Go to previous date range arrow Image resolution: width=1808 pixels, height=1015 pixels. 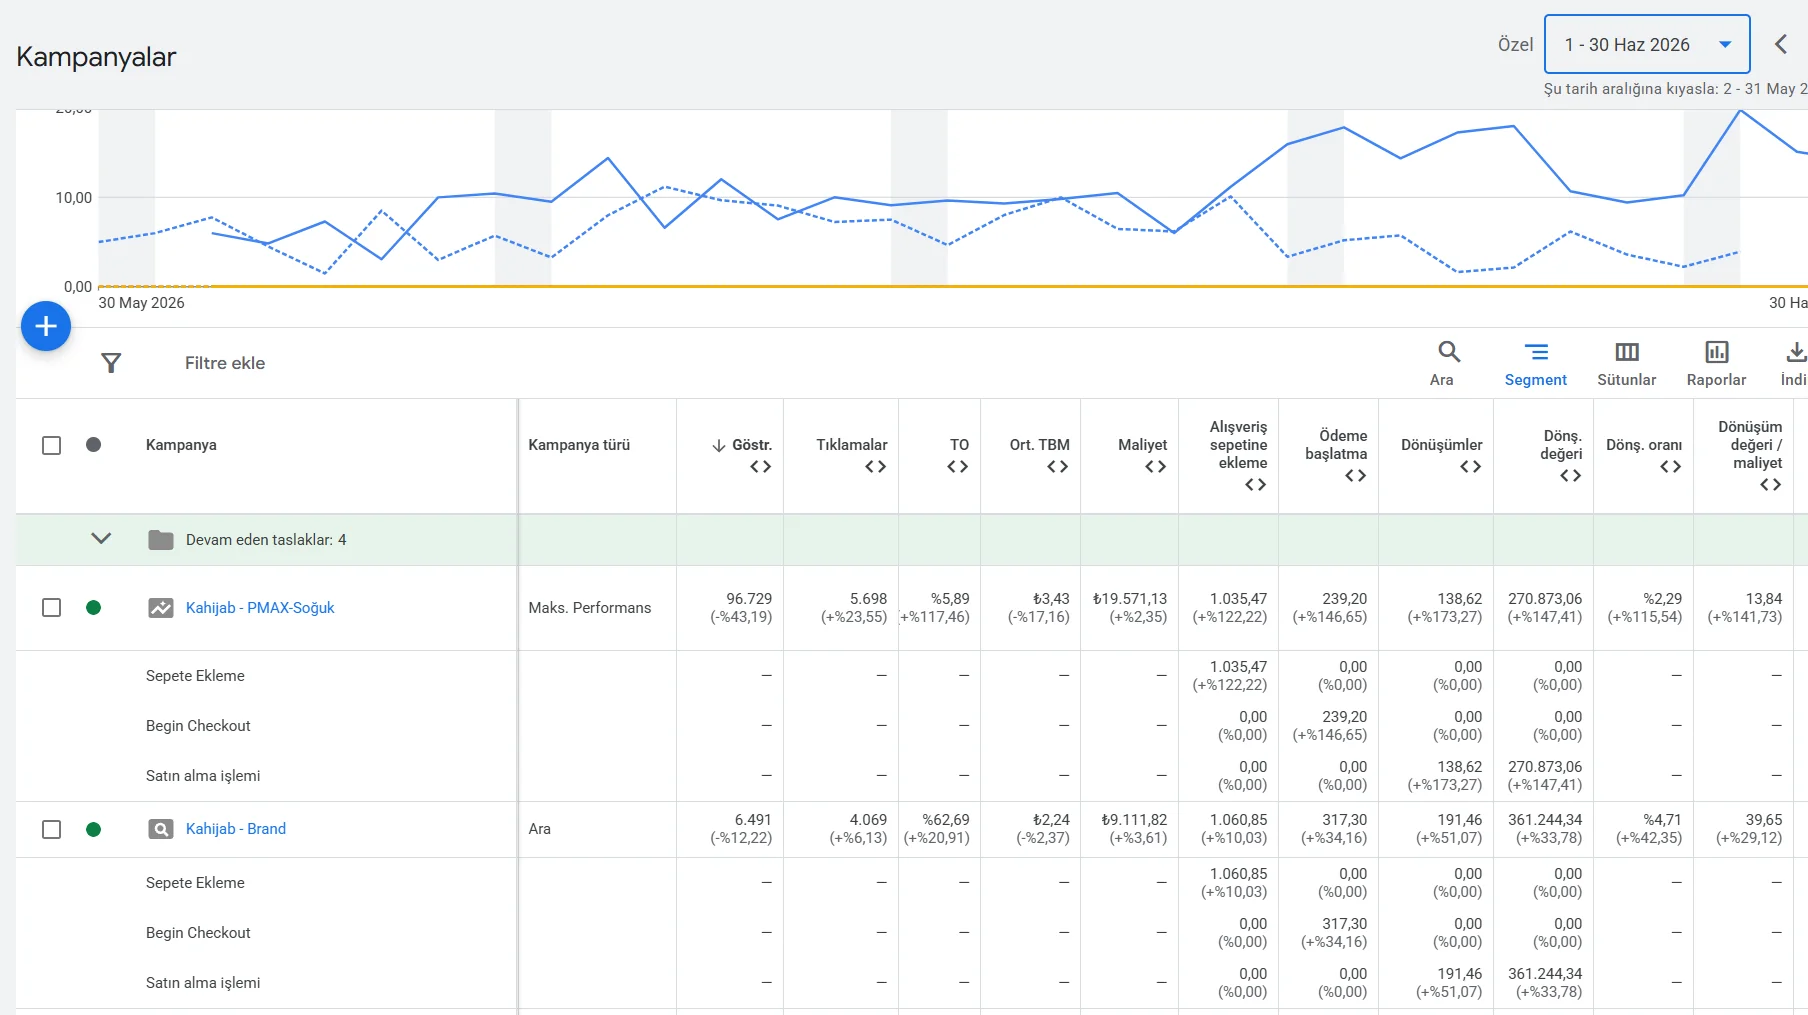[x=1781, y=44]
